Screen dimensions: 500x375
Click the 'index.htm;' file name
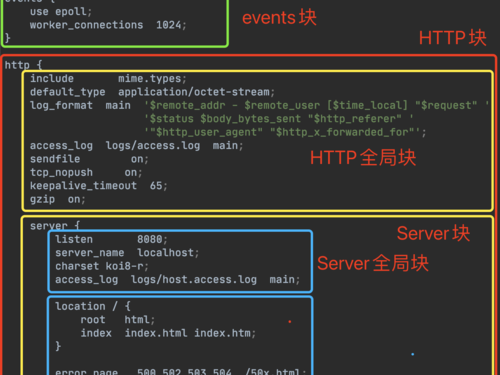click(x=225, y=333)
